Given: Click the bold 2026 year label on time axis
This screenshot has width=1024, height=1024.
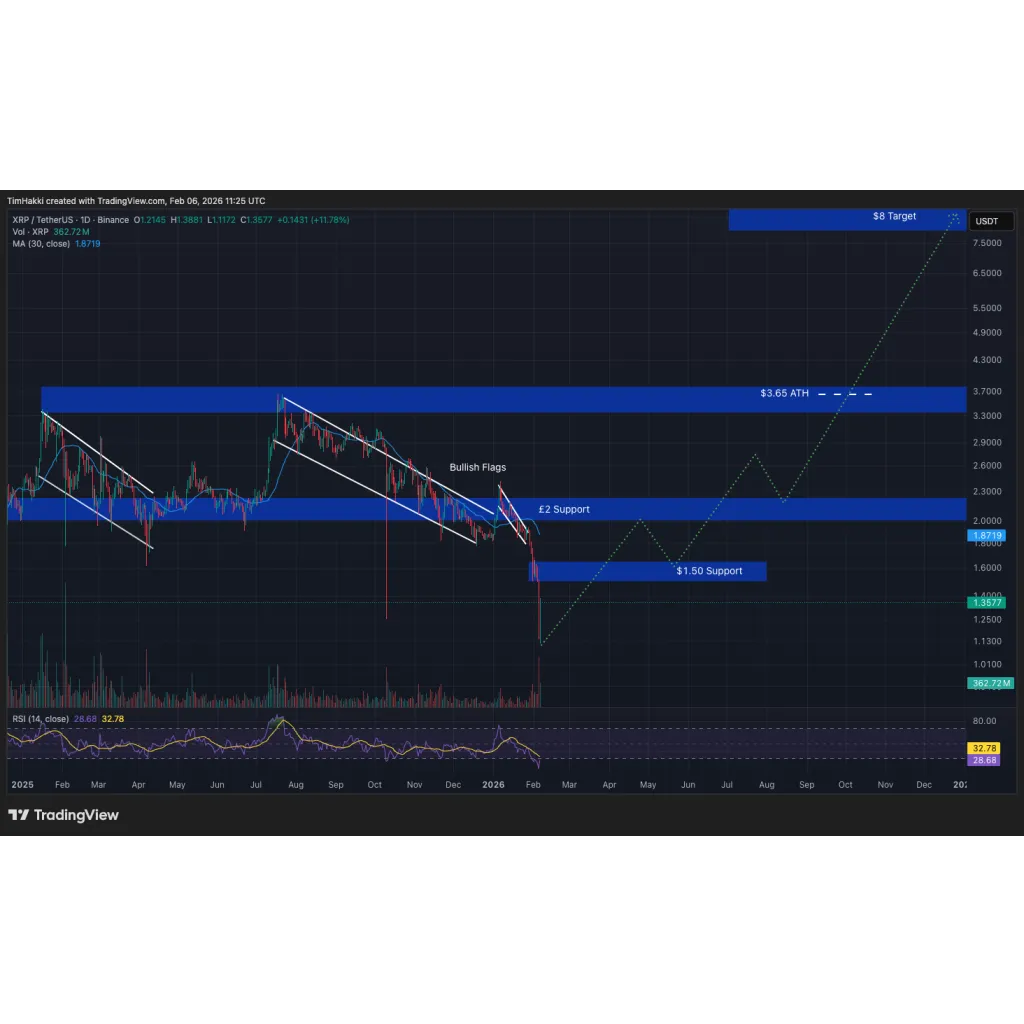Looking at the screenshot, I should pyautogui.click(x=493, y=784).
